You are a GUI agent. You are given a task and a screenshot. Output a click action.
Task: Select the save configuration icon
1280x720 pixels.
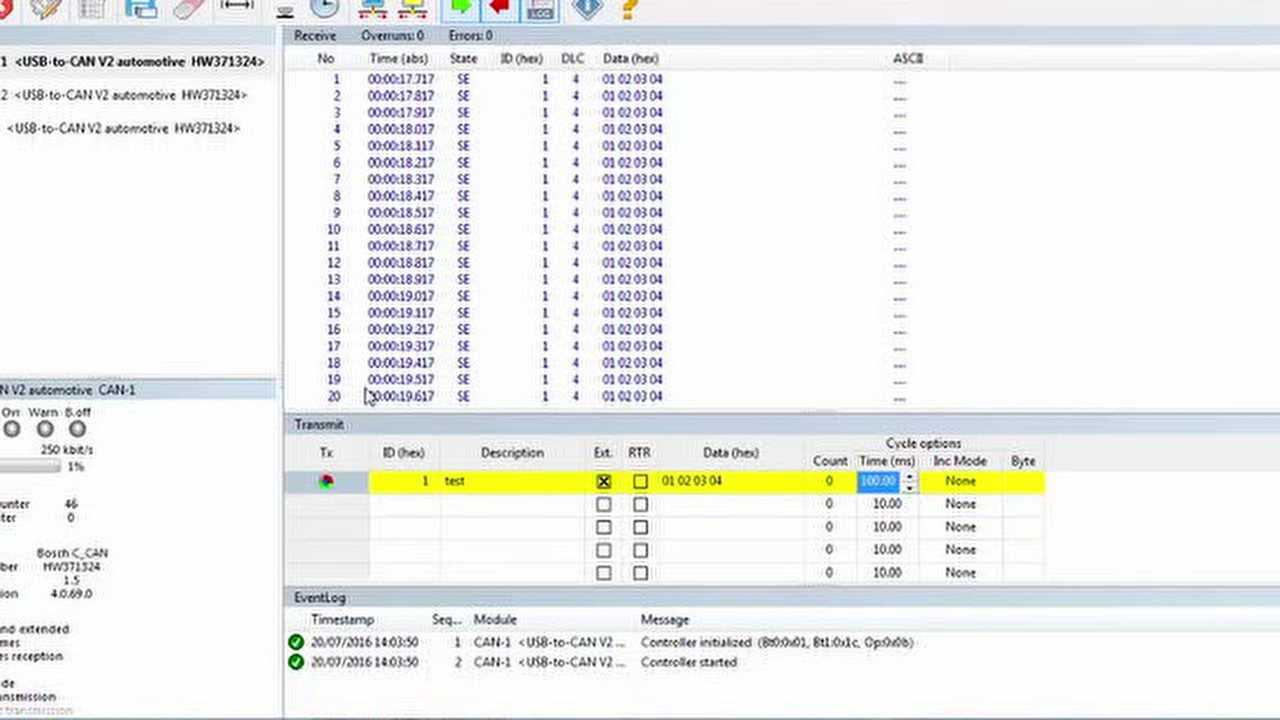point(141,8)
